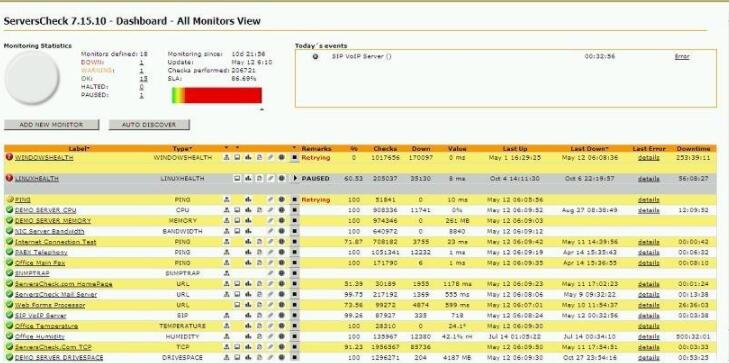Pause the PABX Telephony monitor
Viewport: 729px width, 363px height.
tap(294, 252)
